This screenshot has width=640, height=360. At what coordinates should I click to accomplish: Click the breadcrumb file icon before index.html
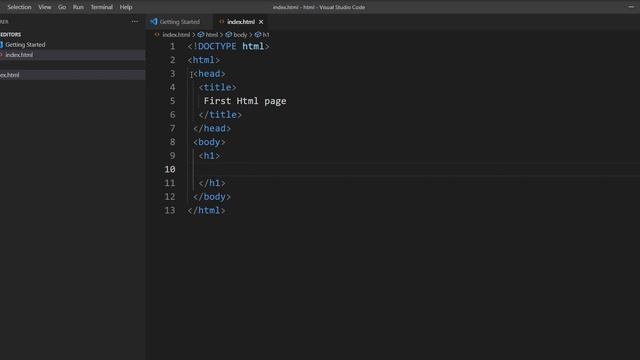[157, 35]
